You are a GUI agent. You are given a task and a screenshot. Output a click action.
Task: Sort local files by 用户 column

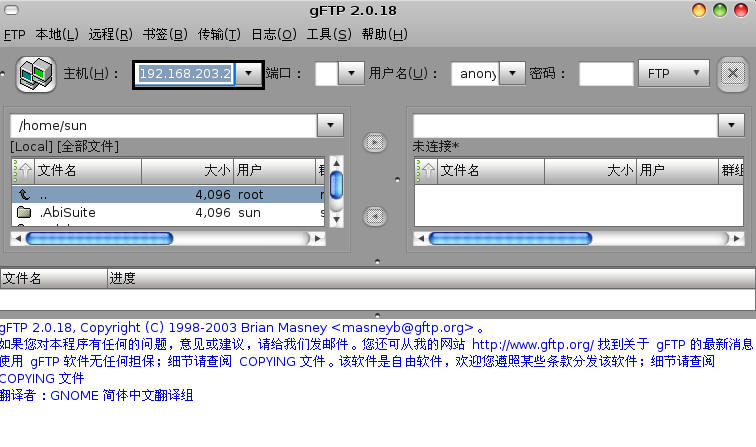click(274, 170)
